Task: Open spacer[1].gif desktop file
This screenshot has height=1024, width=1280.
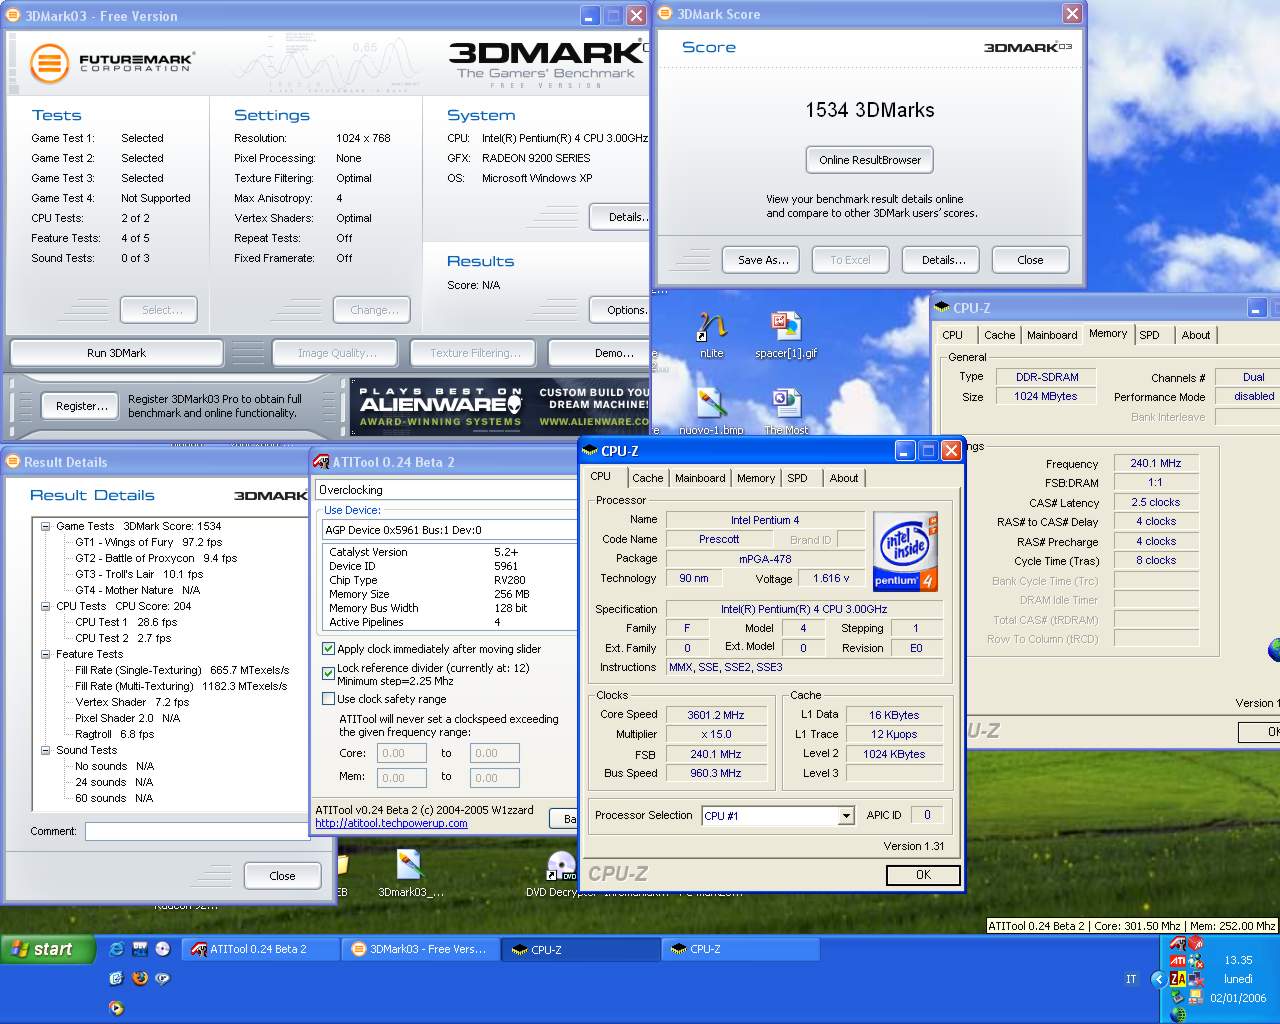Action: (786, 334)
